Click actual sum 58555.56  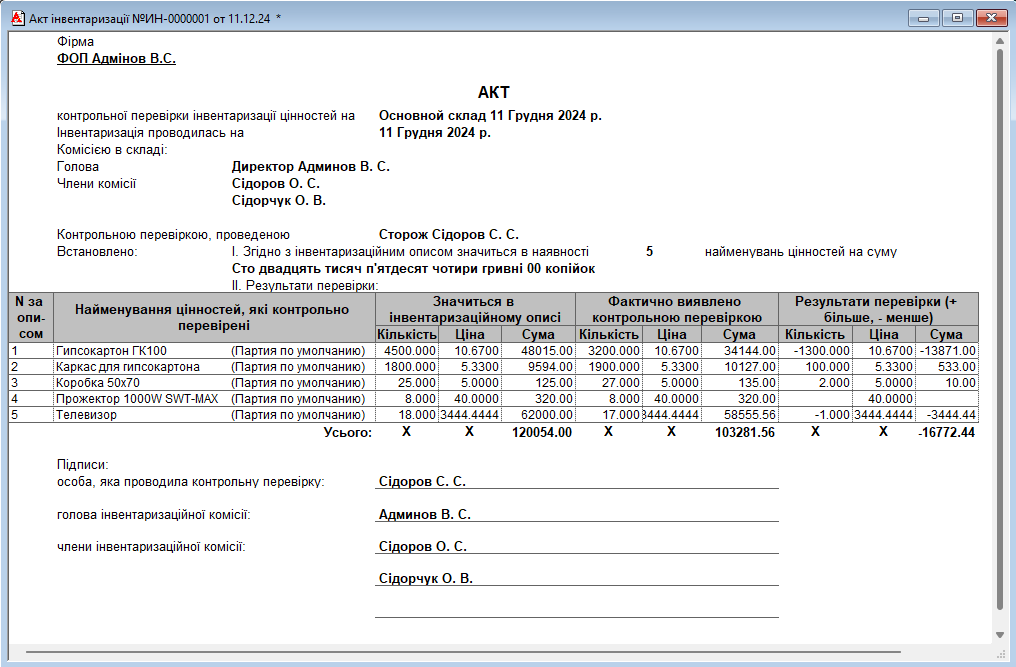pos(739,415)
